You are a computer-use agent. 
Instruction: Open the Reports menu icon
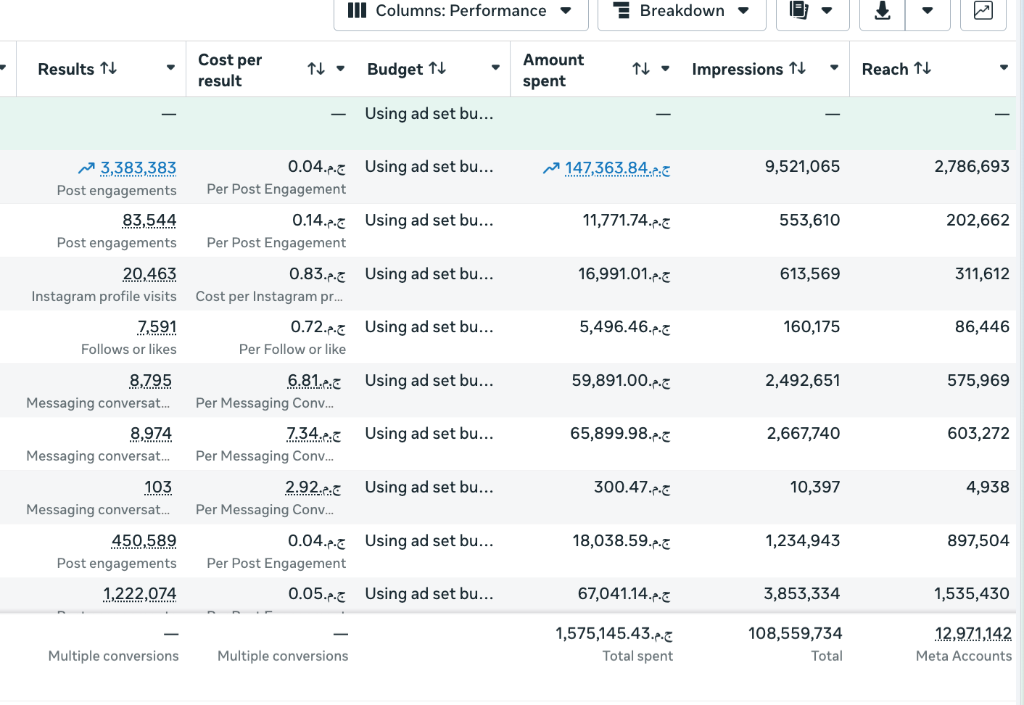coord(799,10)
